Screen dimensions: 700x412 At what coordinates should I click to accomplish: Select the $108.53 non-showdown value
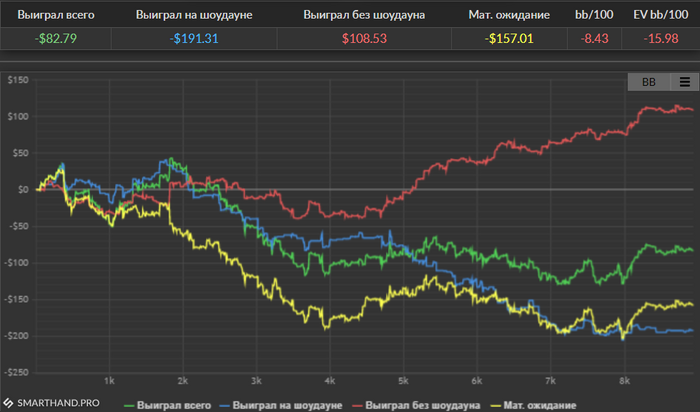[364, 38]
